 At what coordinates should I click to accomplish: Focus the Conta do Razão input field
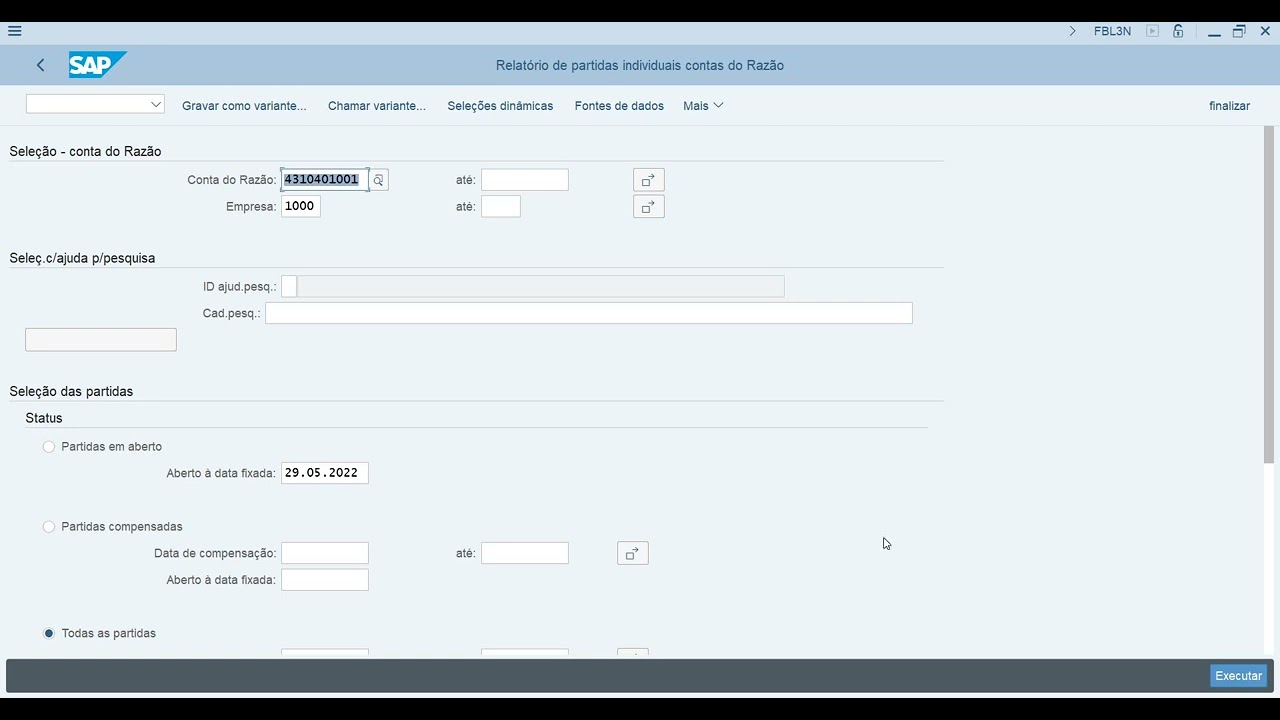coord(325,180)
